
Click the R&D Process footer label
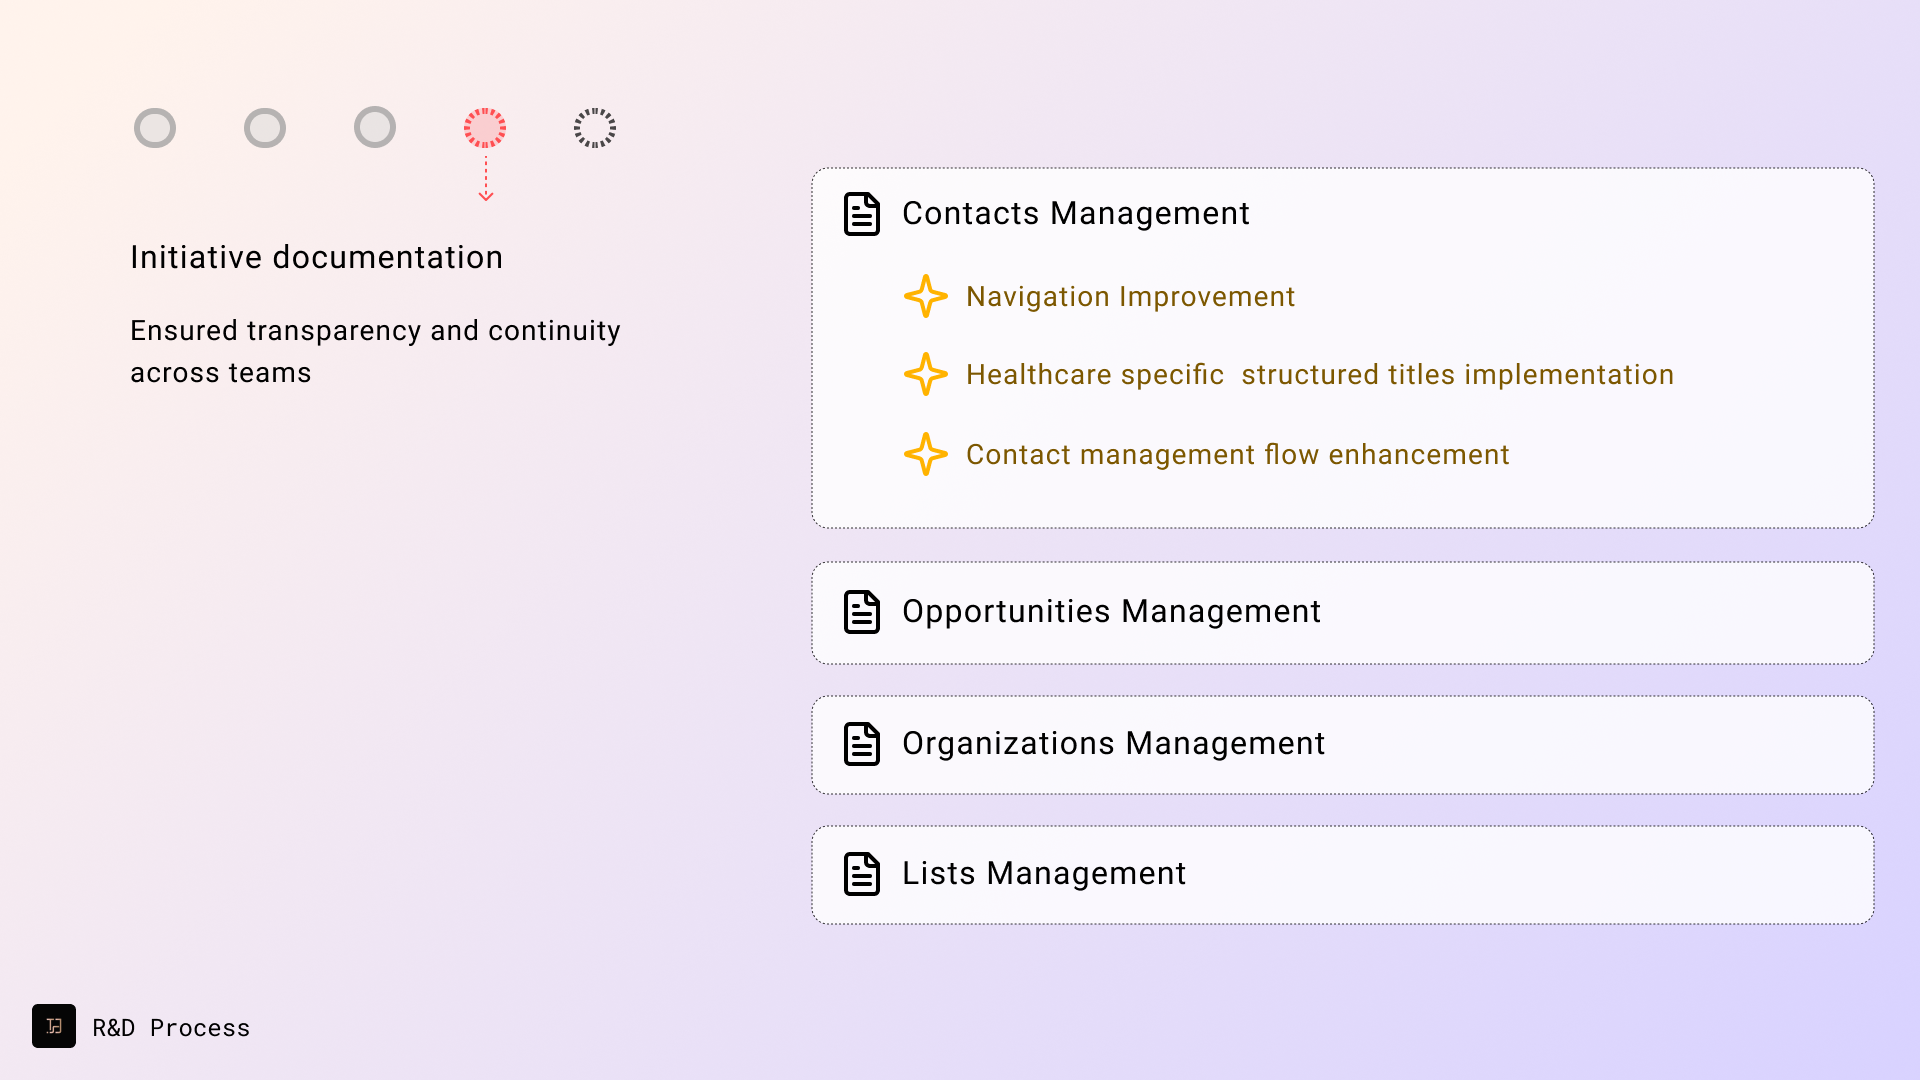171,1028
